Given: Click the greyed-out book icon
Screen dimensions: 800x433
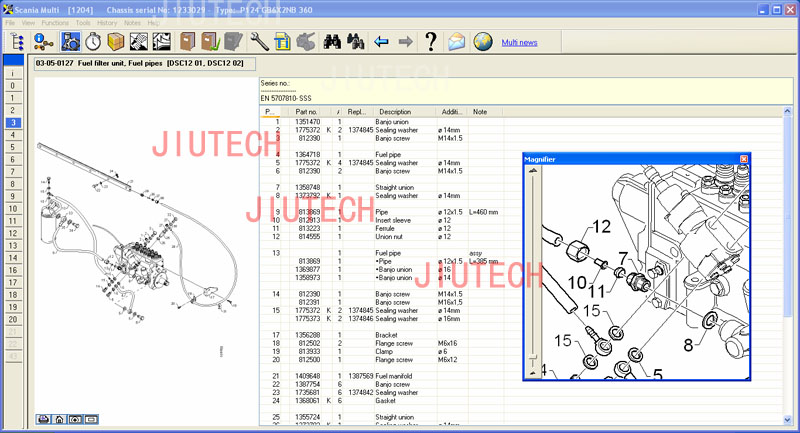Looking at the screenshot, I should coord(233,42).
